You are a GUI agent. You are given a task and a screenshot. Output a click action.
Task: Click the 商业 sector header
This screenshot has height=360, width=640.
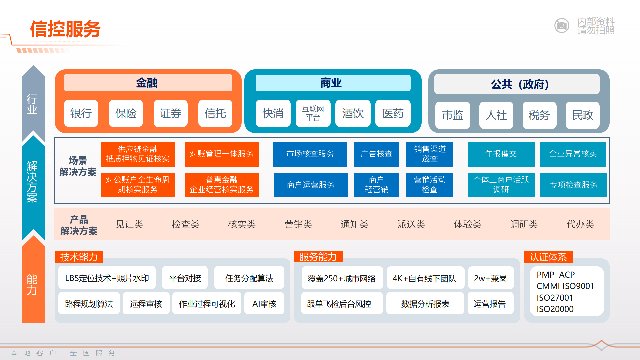pyautogui.click(x=333, y=83)
